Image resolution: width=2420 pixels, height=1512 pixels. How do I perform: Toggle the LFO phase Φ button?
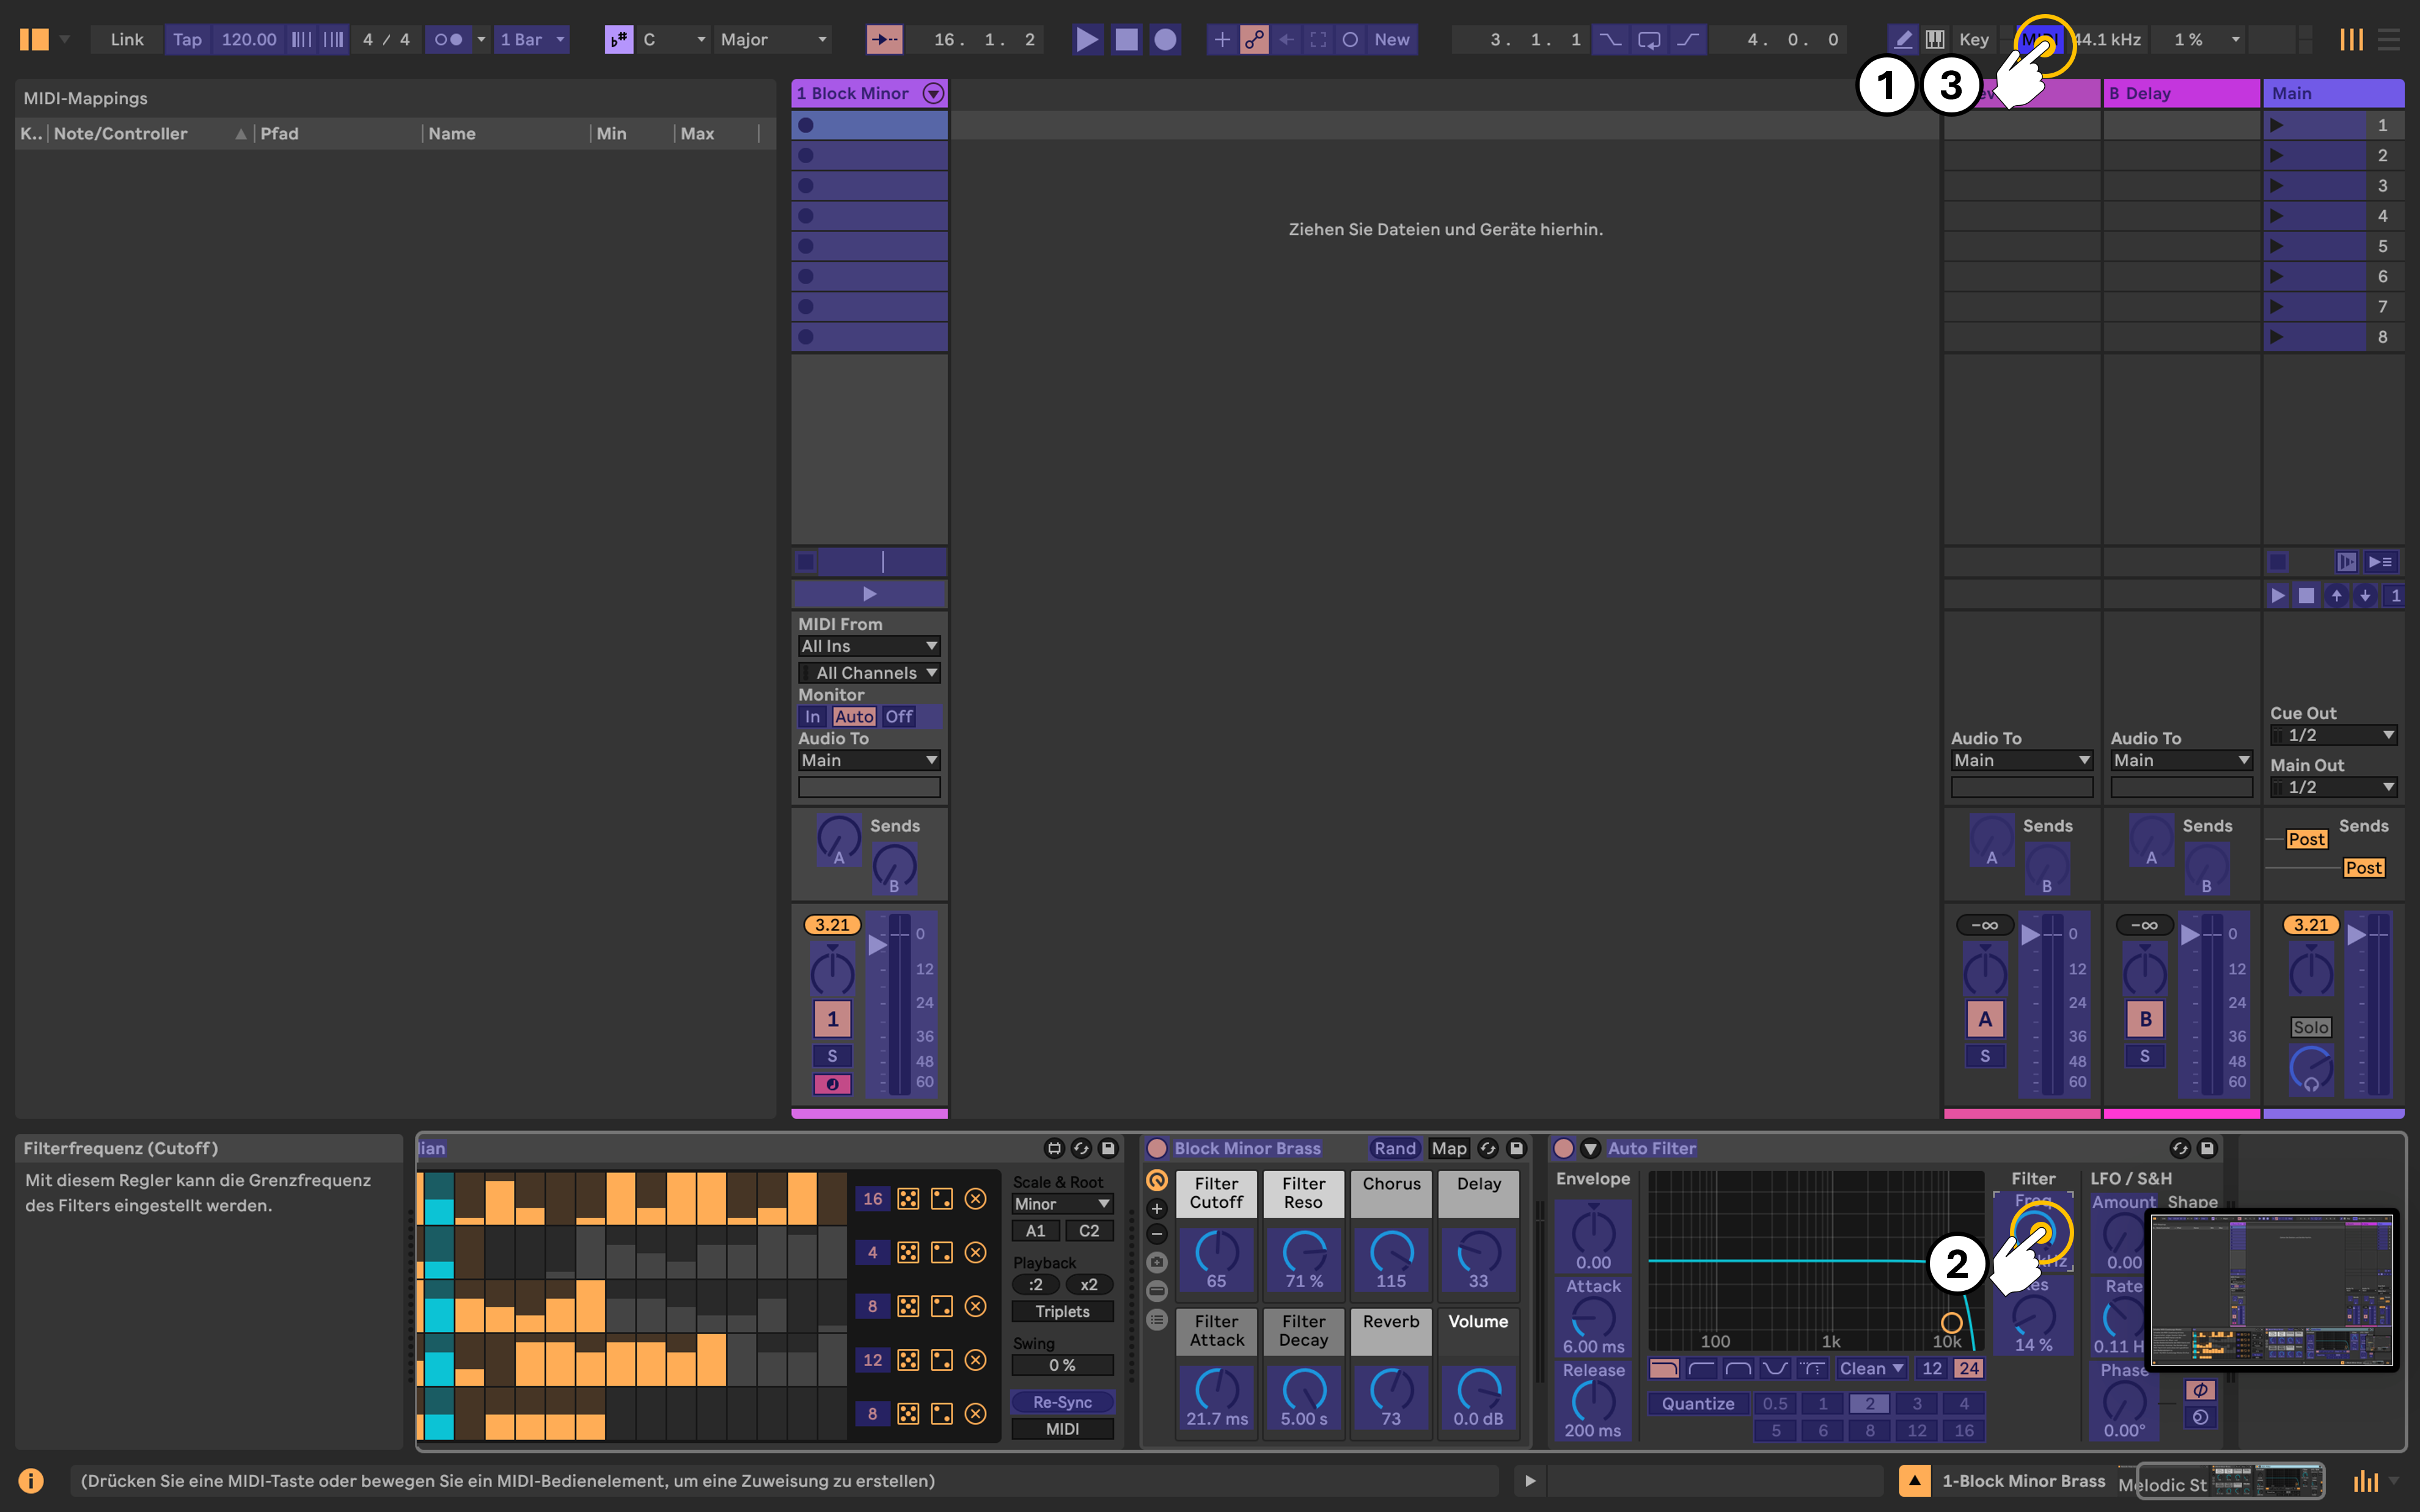[2200, 1390]
